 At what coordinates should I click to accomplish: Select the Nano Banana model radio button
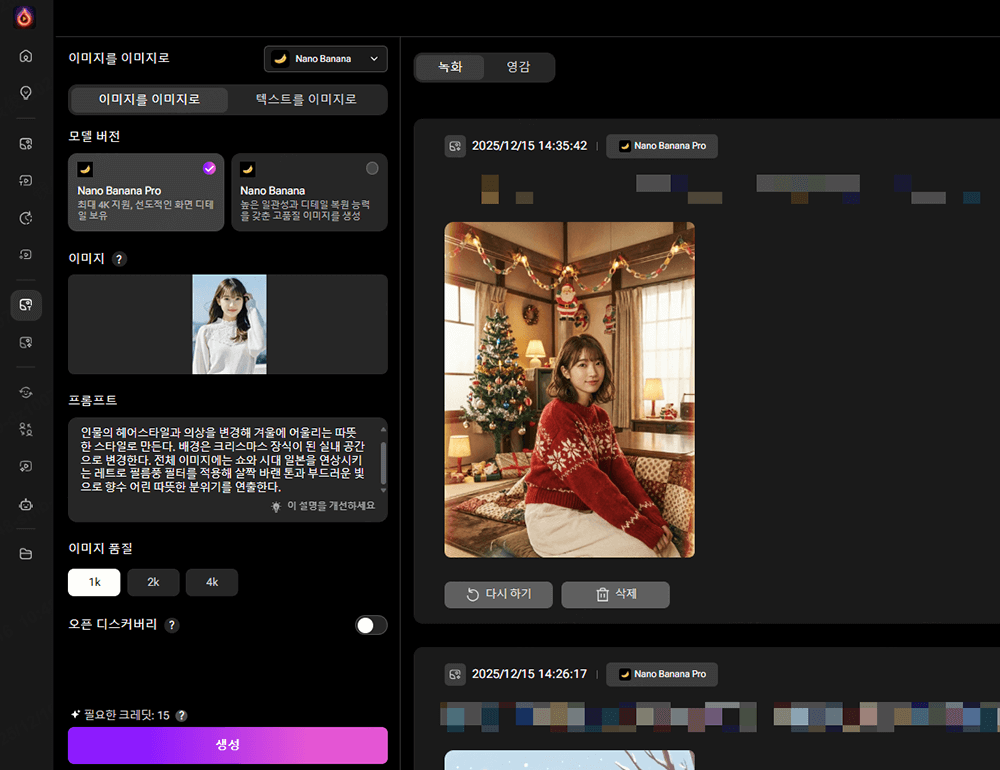coord(372,168)
